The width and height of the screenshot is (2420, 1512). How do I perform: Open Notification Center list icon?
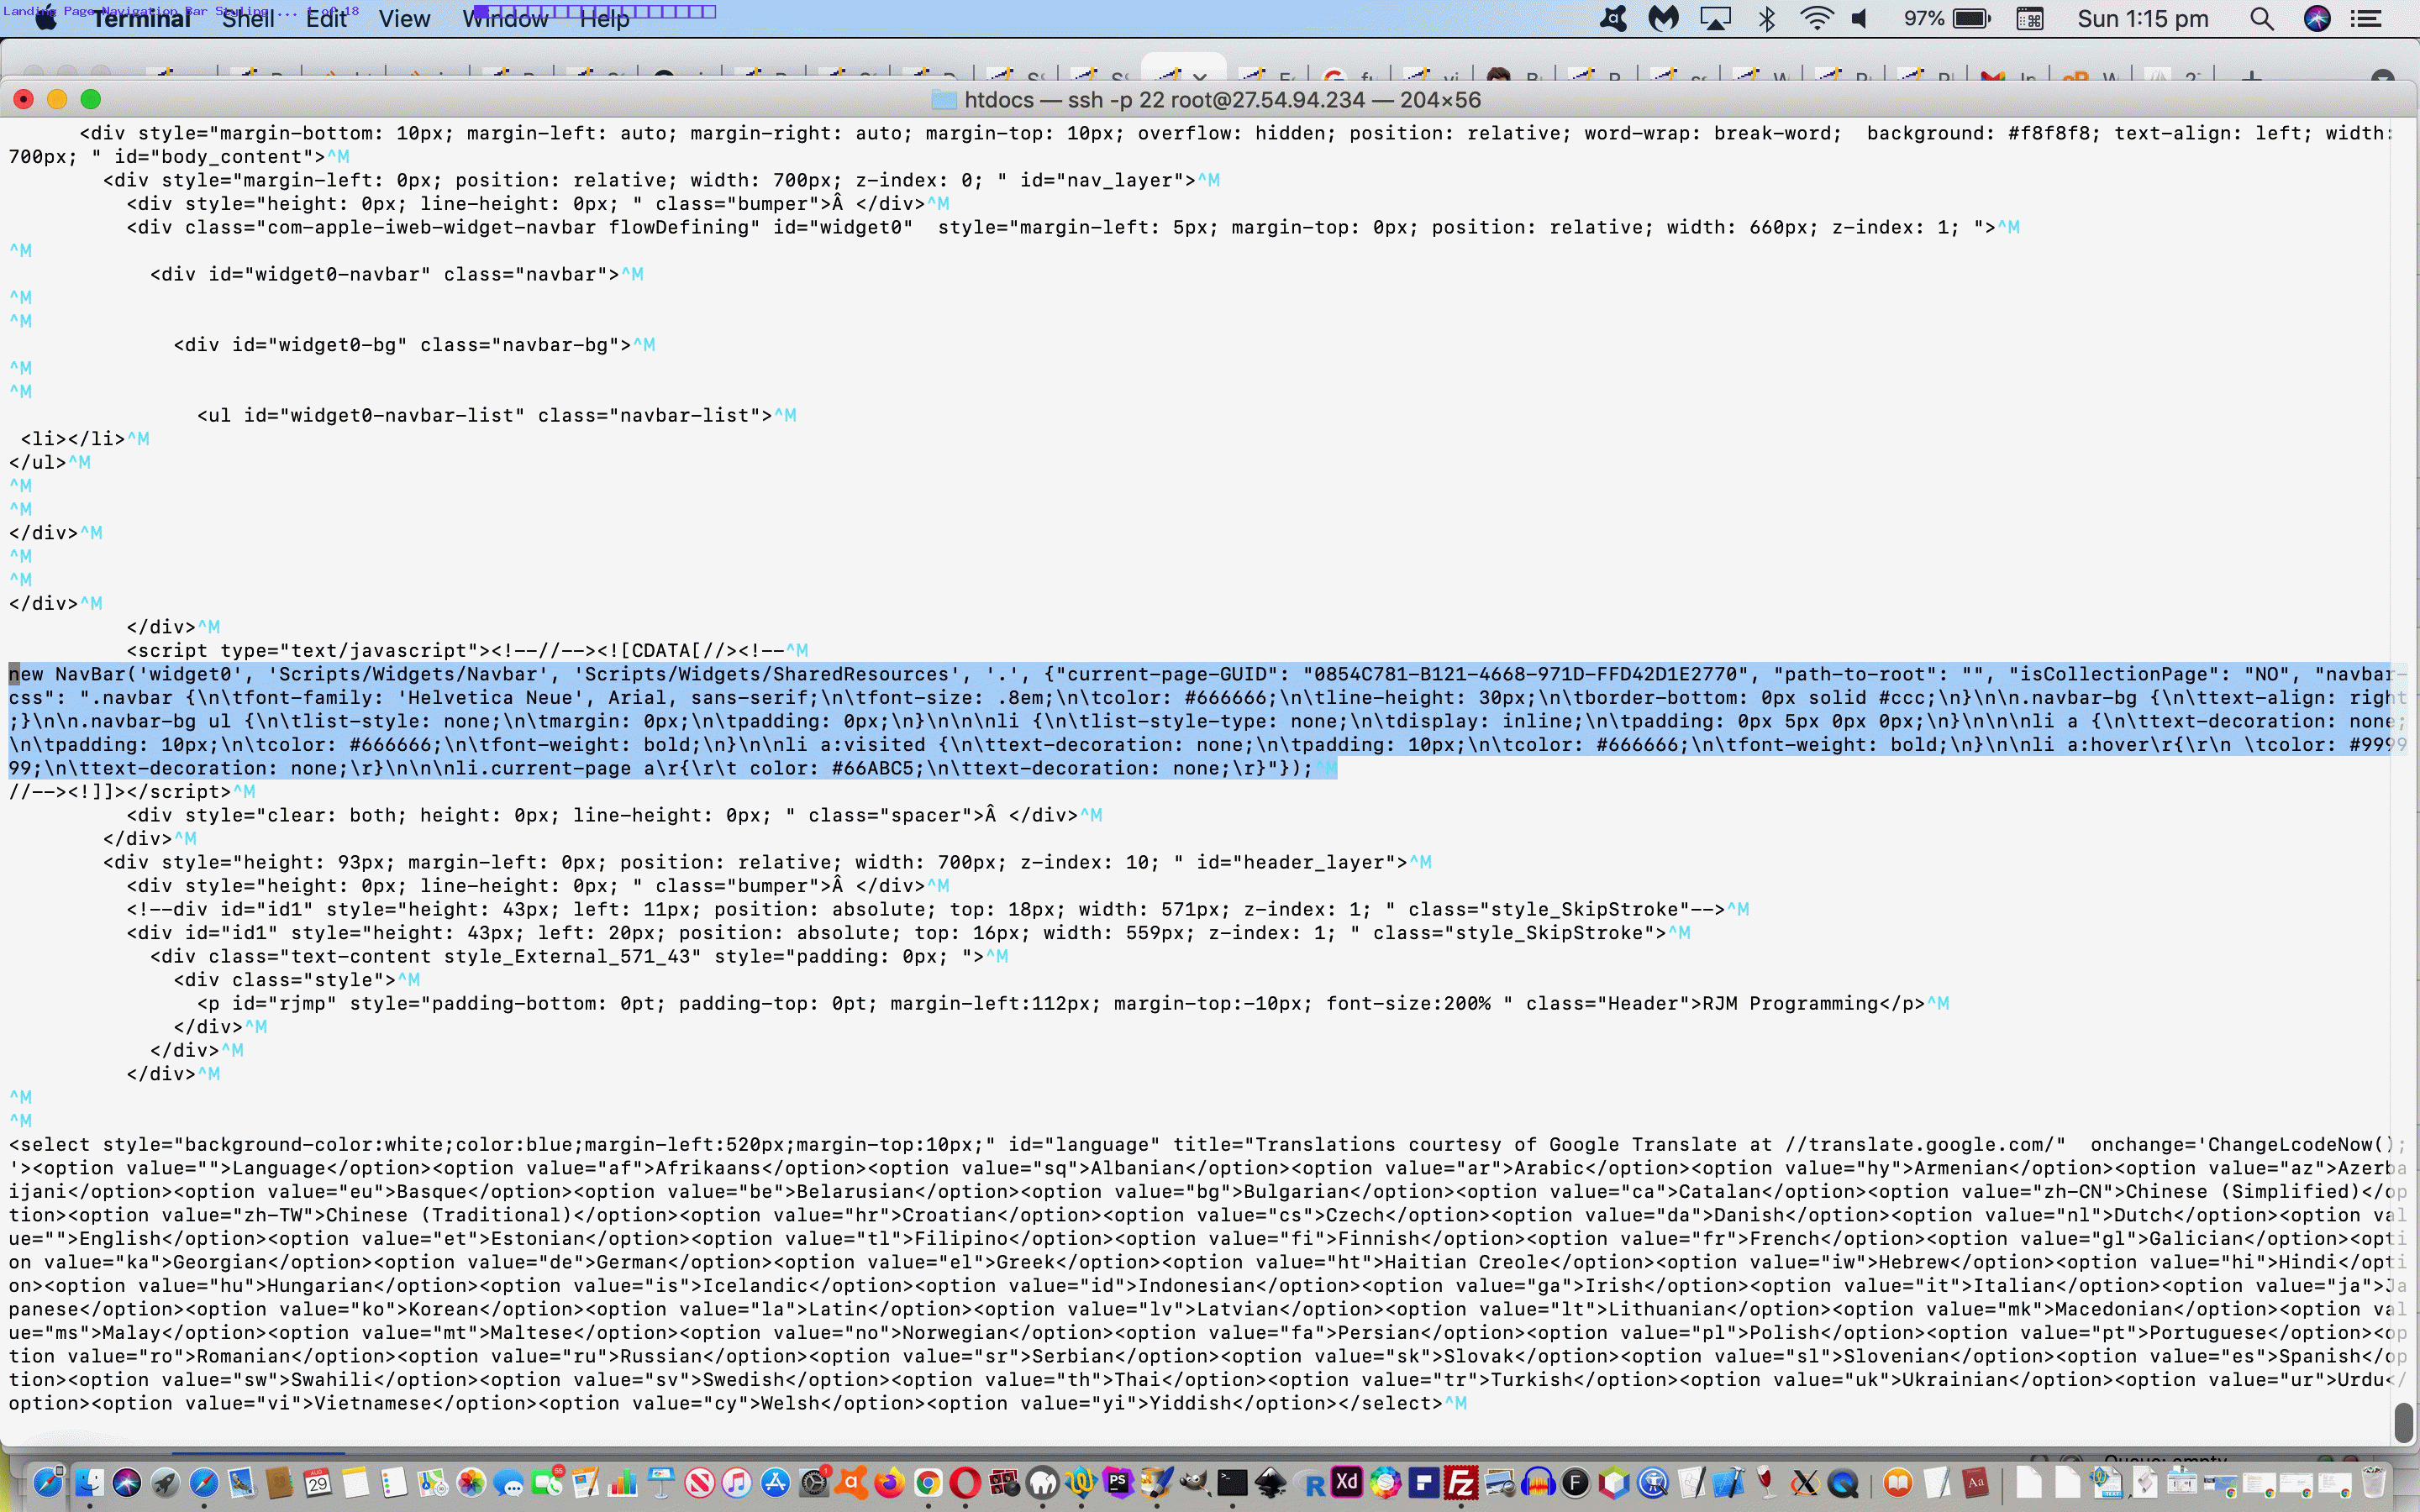pos(2366,19)
